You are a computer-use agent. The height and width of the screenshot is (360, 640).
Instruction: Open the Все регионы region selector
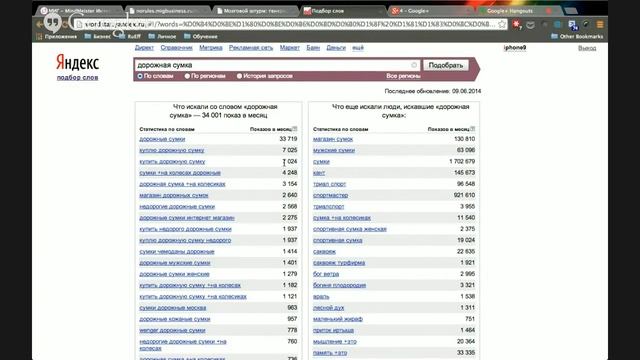[x=403, y=76]
